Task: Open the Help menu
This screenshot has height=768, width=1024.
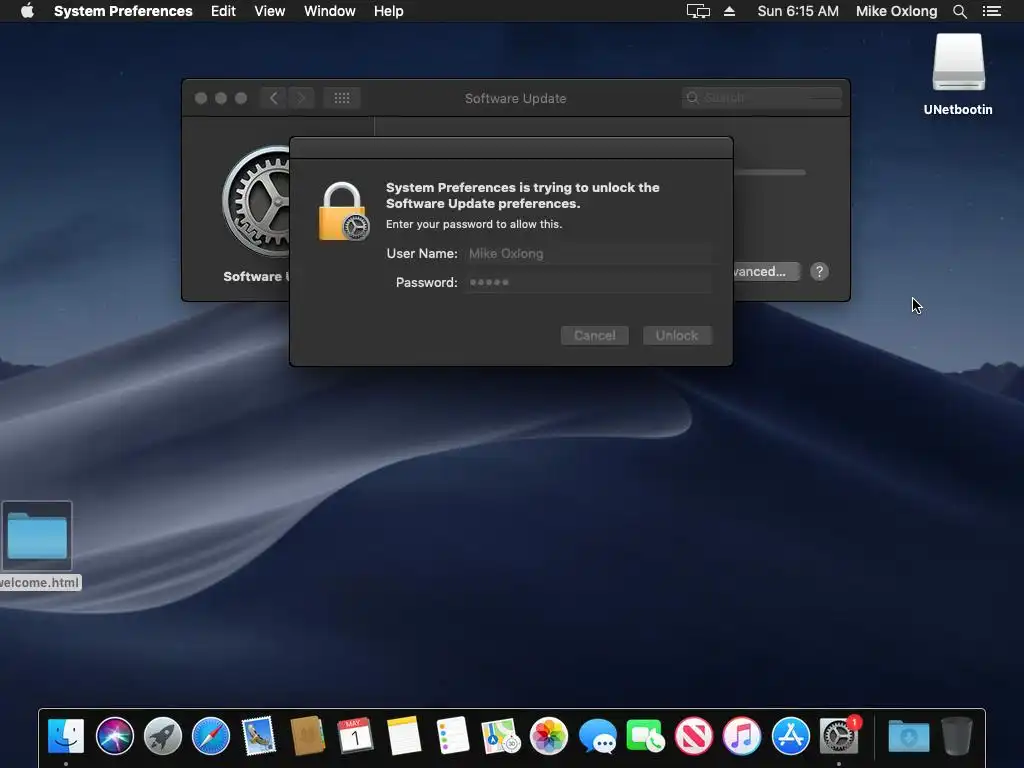Action: coord(389,11)
